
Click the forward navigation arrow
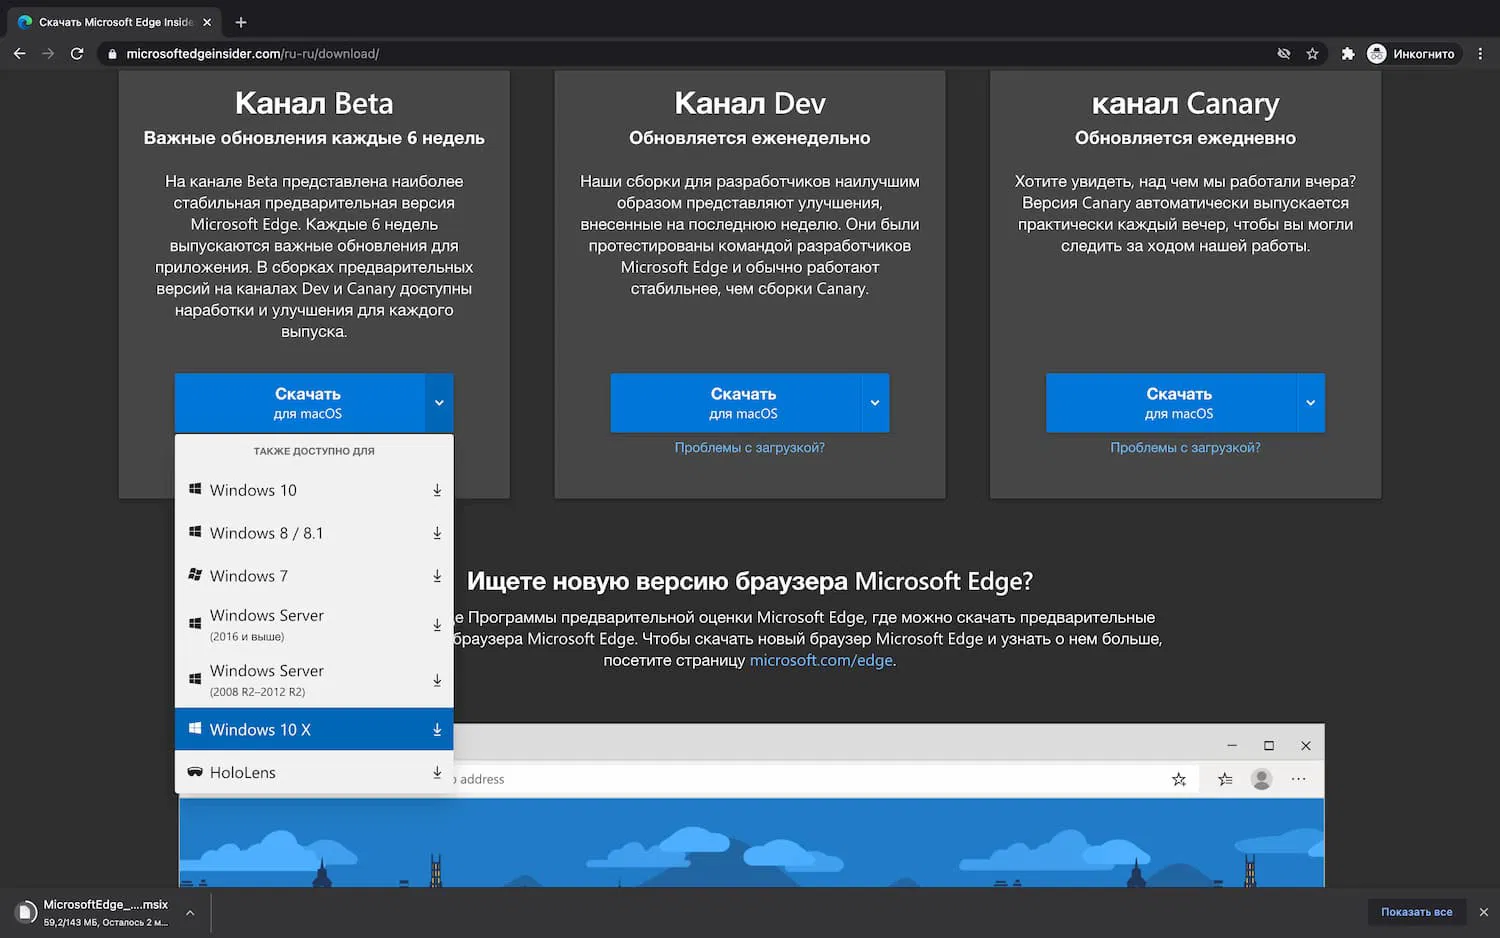point(48,53)
